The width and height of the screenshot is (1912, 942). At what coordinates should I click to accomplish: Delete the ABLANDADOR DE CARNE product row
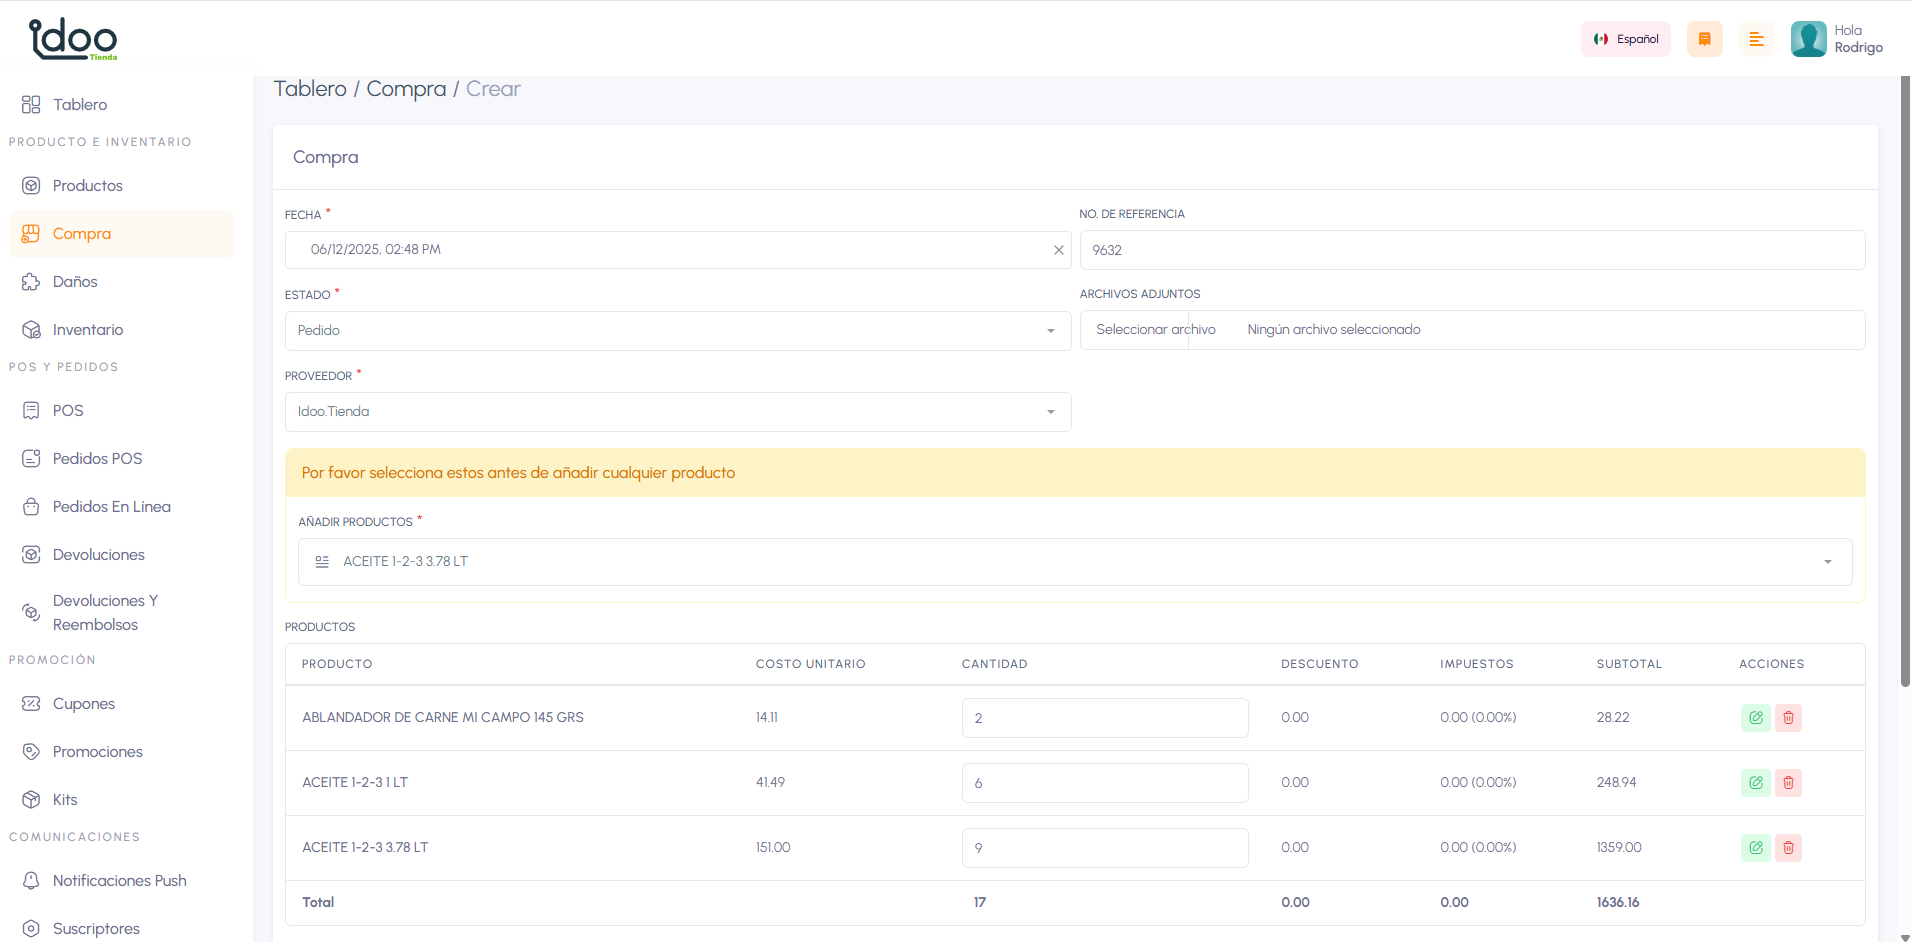coord(1788,718)
